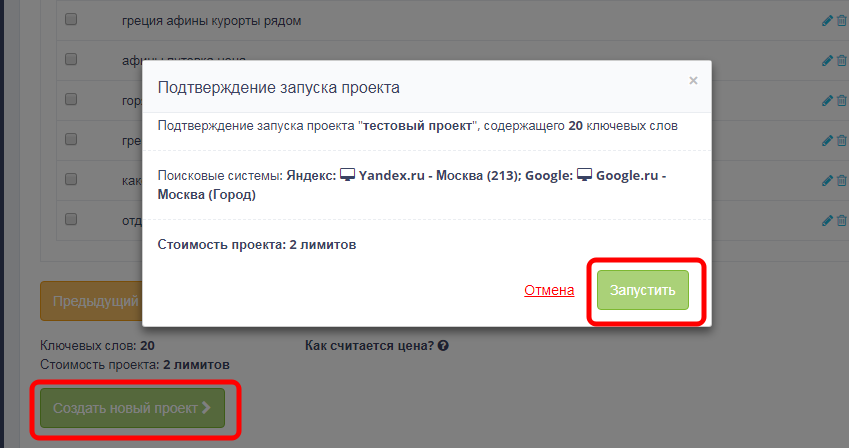This screenshot has width=849, height=448.
Task: Click "Создать новый проект" button
Action: coord(132,408)
